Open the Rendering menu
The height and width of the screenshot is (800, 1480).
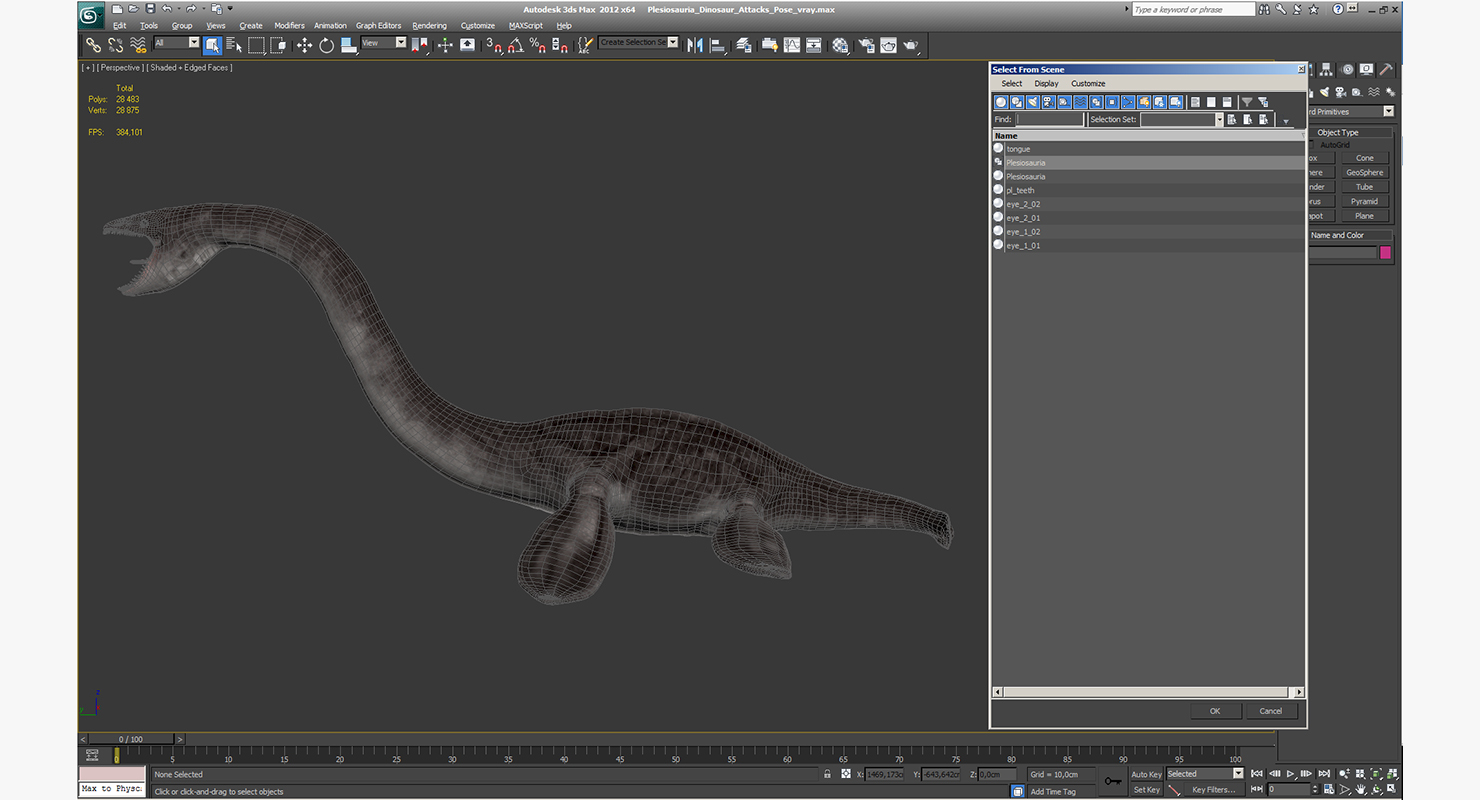(x=430, y=26)
